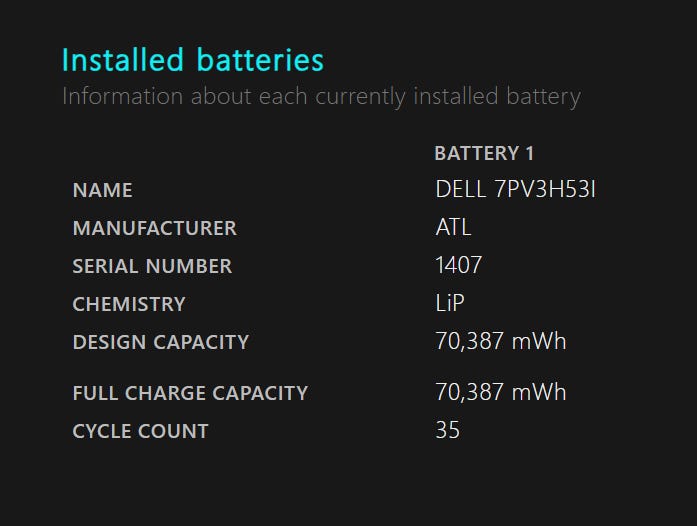This screenshot has width=697, height=526.
Task: Click the SERIAL NUMBER label
Action: click(152, 266)
